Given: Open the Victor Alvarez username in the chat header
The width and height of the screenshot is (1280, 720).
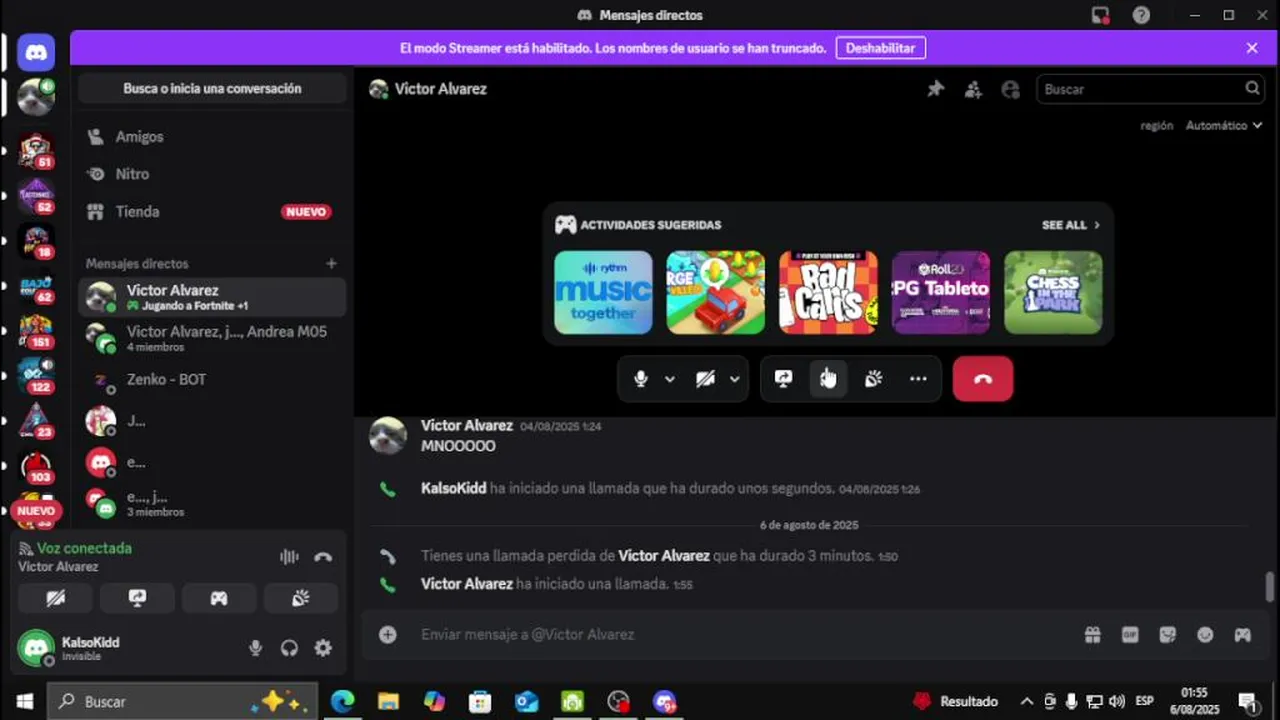Looking at the screenshot, I should coord(440,89).
